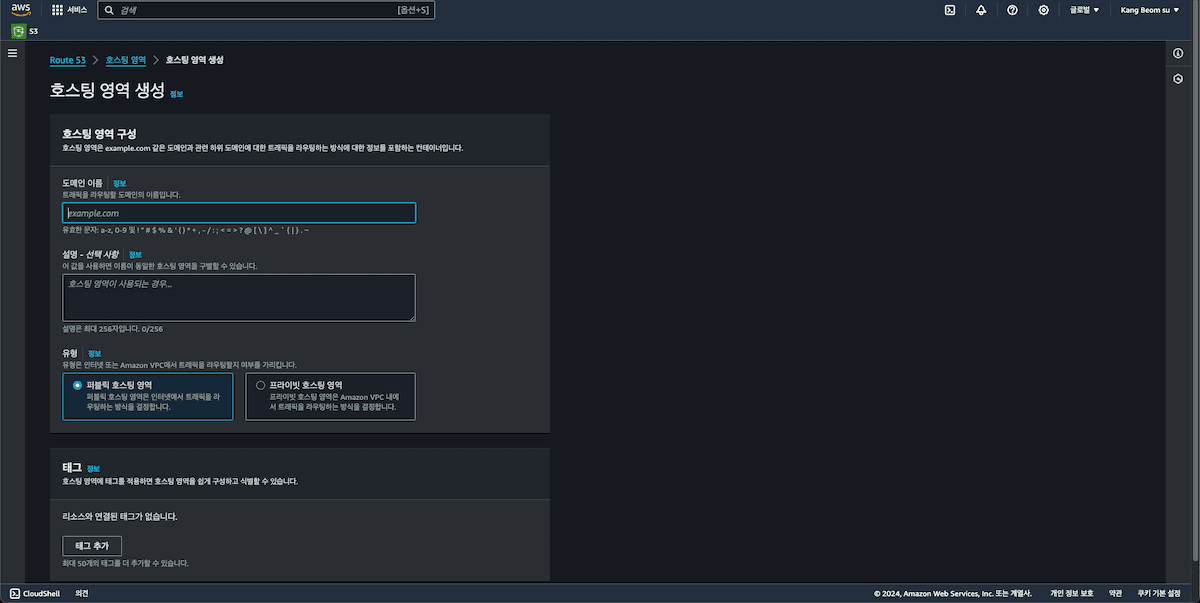Click the Route 53 breadcrumb link

coord(67,60)
